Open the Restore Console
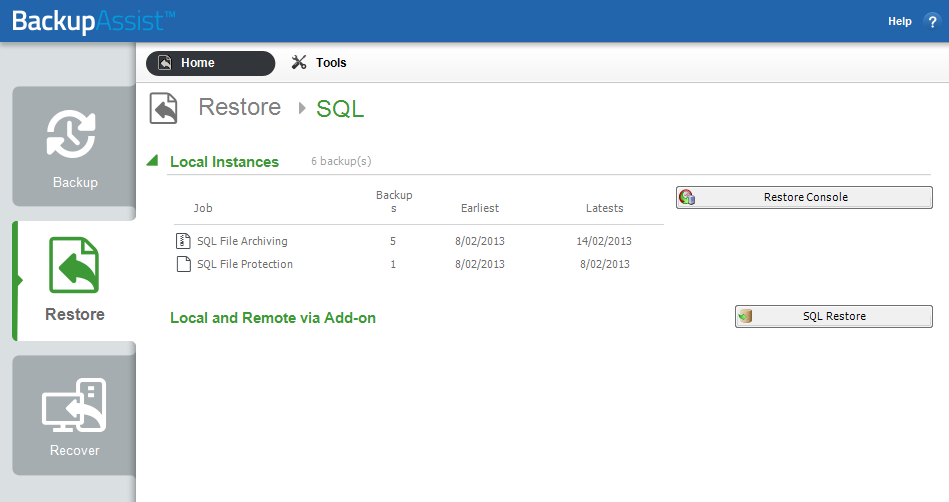 pyautogui.click(x=804, y=197)
